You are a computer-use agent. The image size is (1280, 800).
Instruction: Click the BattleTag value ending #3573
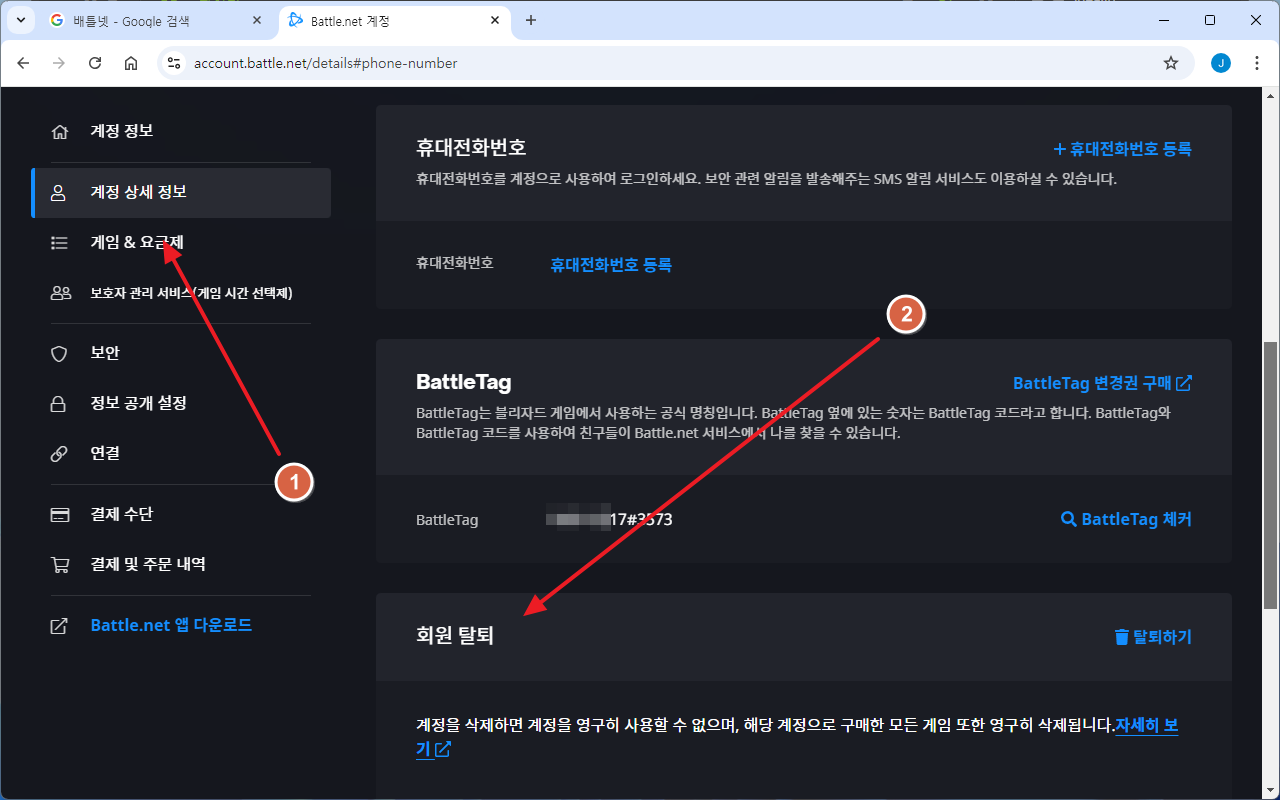(x=609, y=520)
